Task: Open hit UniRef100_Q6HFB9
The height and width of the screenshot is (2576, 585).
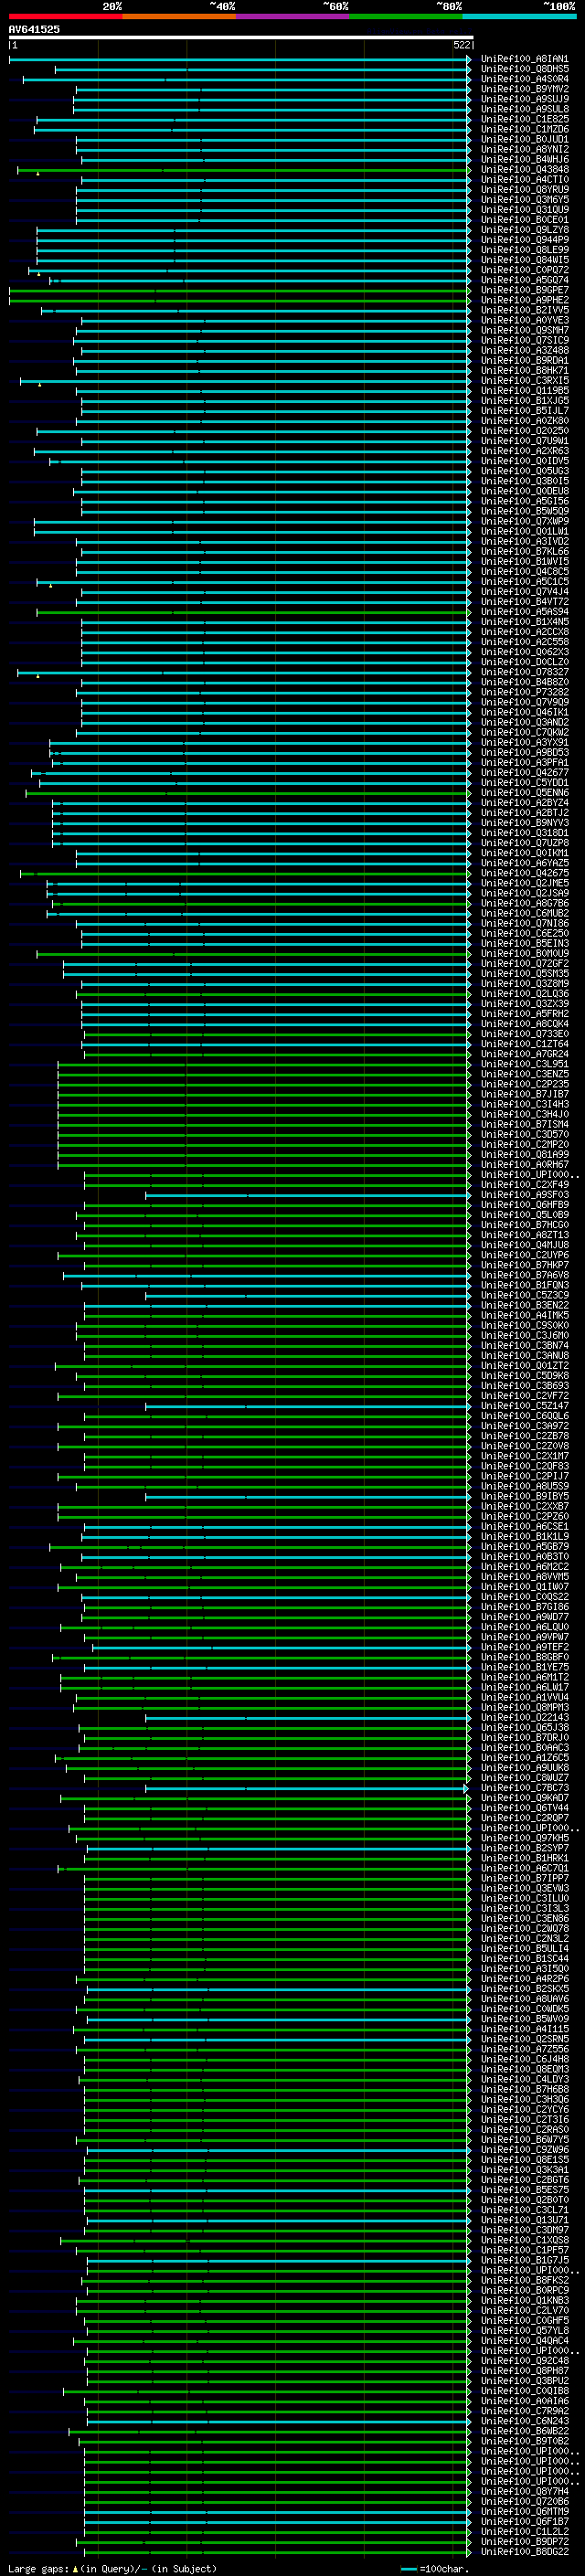Action: tap(524, 1205)
